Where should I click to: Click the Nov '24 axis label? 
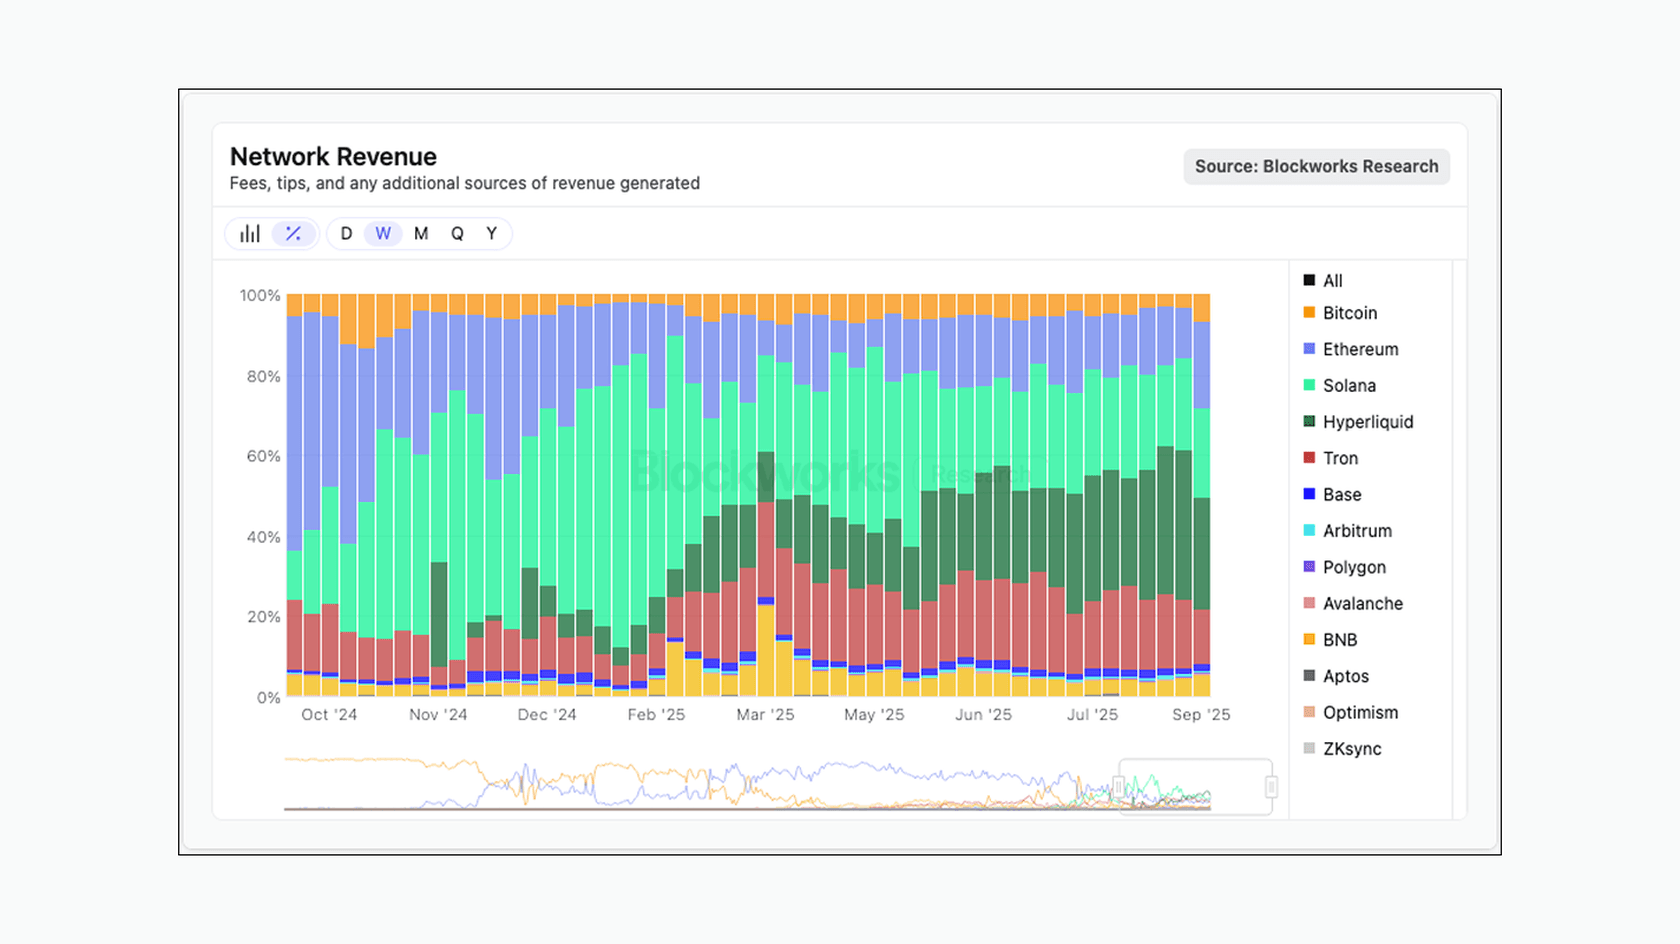(x=438, y=715)
